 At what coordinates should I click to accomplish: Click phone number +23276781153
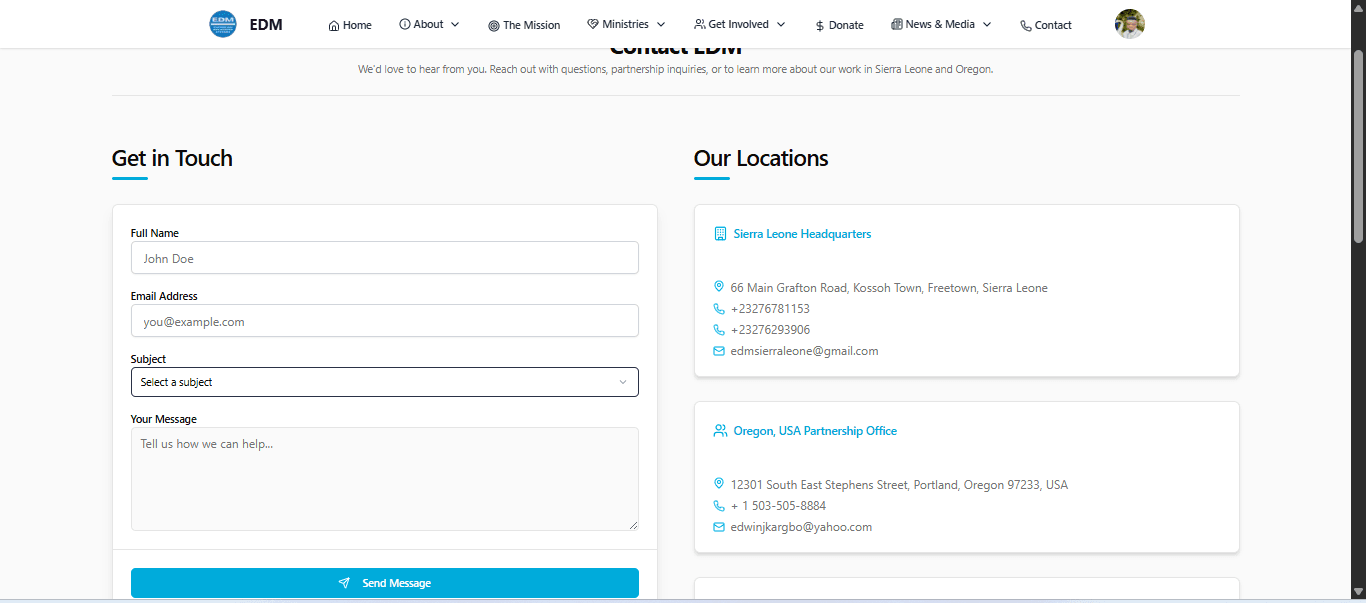pyautogui.click(x=770, y=309)
